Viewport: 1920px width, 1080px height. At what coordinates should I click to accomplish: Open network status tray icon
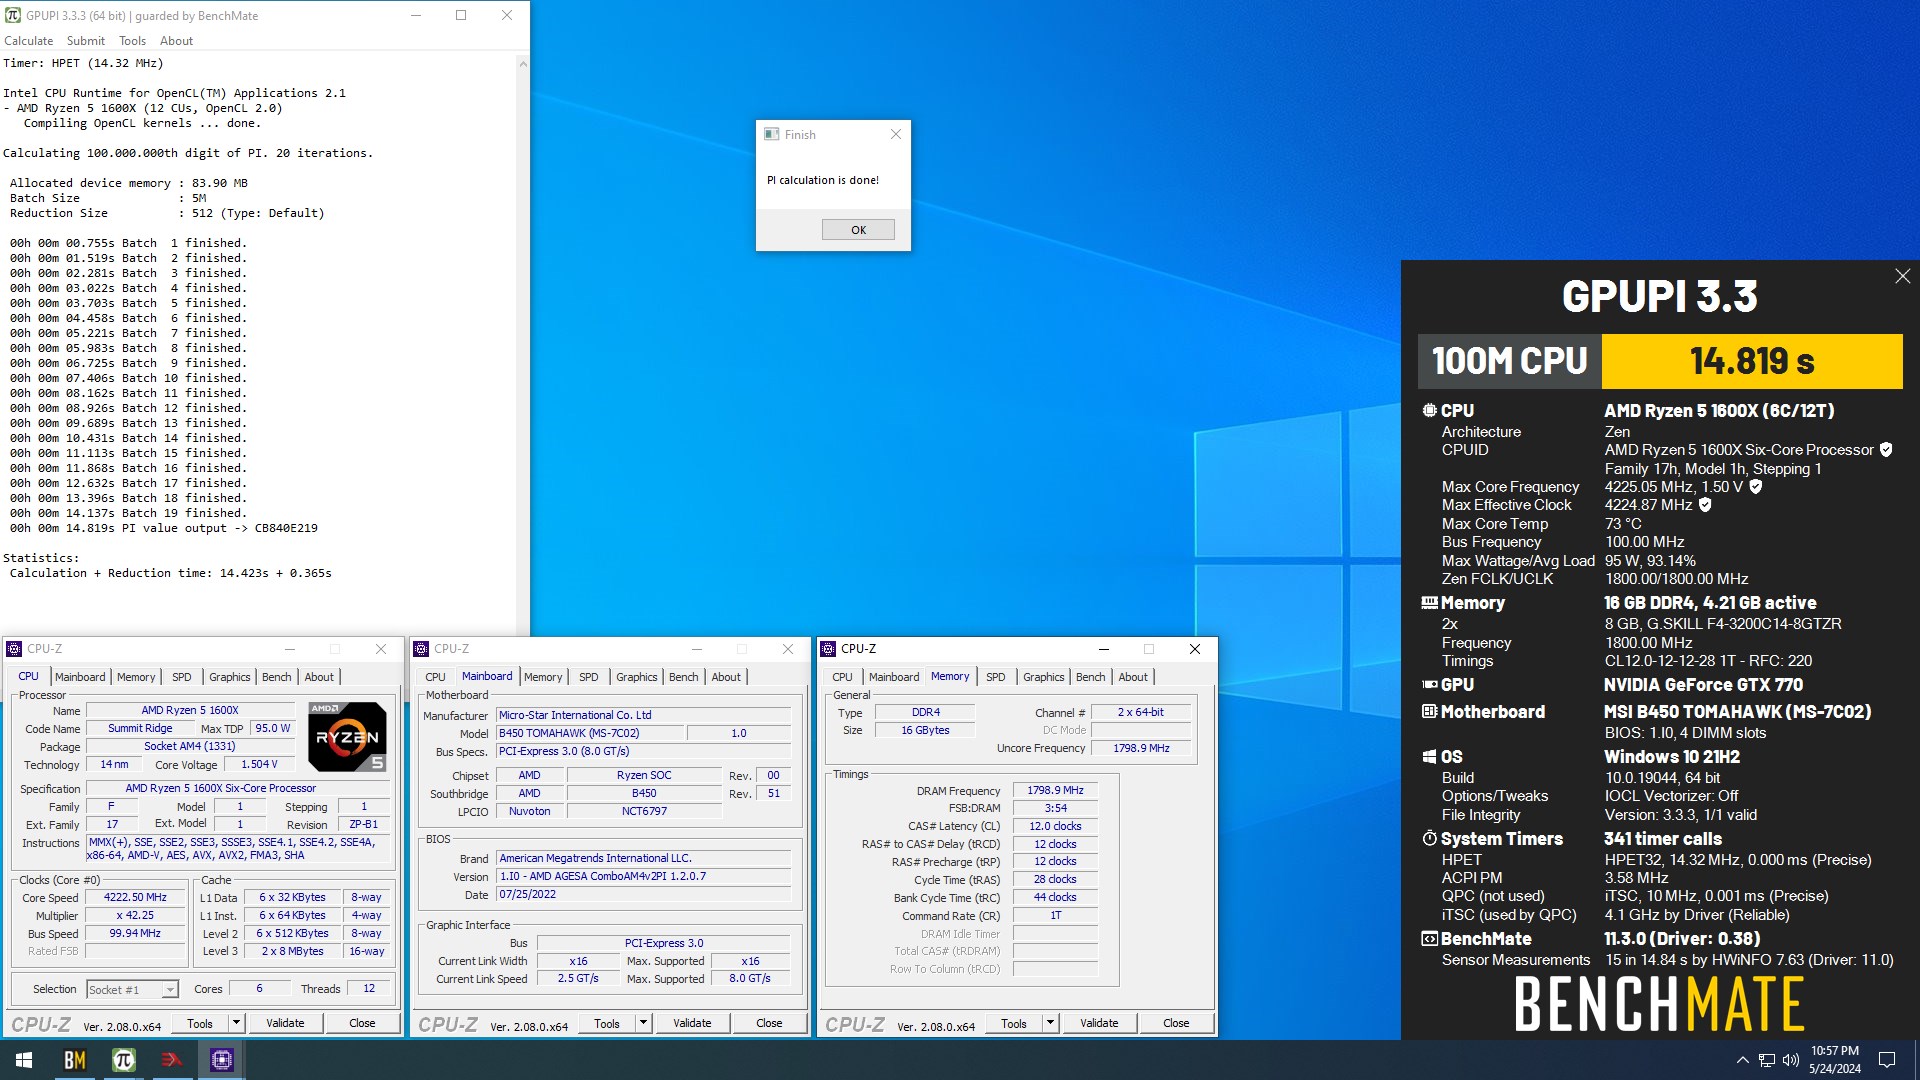coord(1767,1060)
